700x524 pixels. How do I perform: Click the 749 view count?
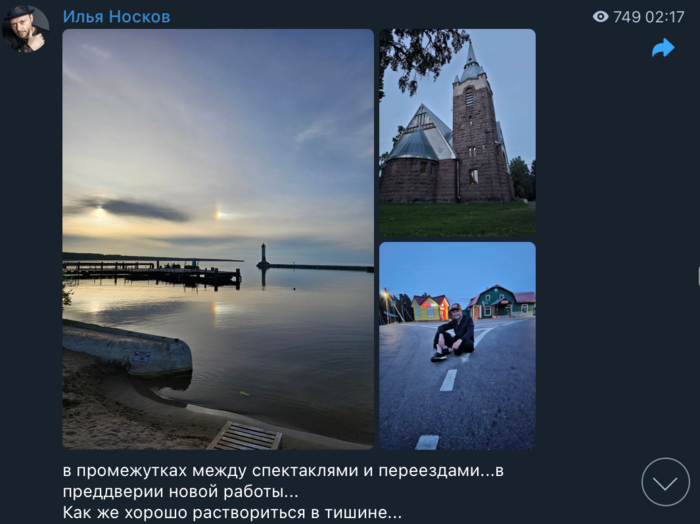pos(627,17)
